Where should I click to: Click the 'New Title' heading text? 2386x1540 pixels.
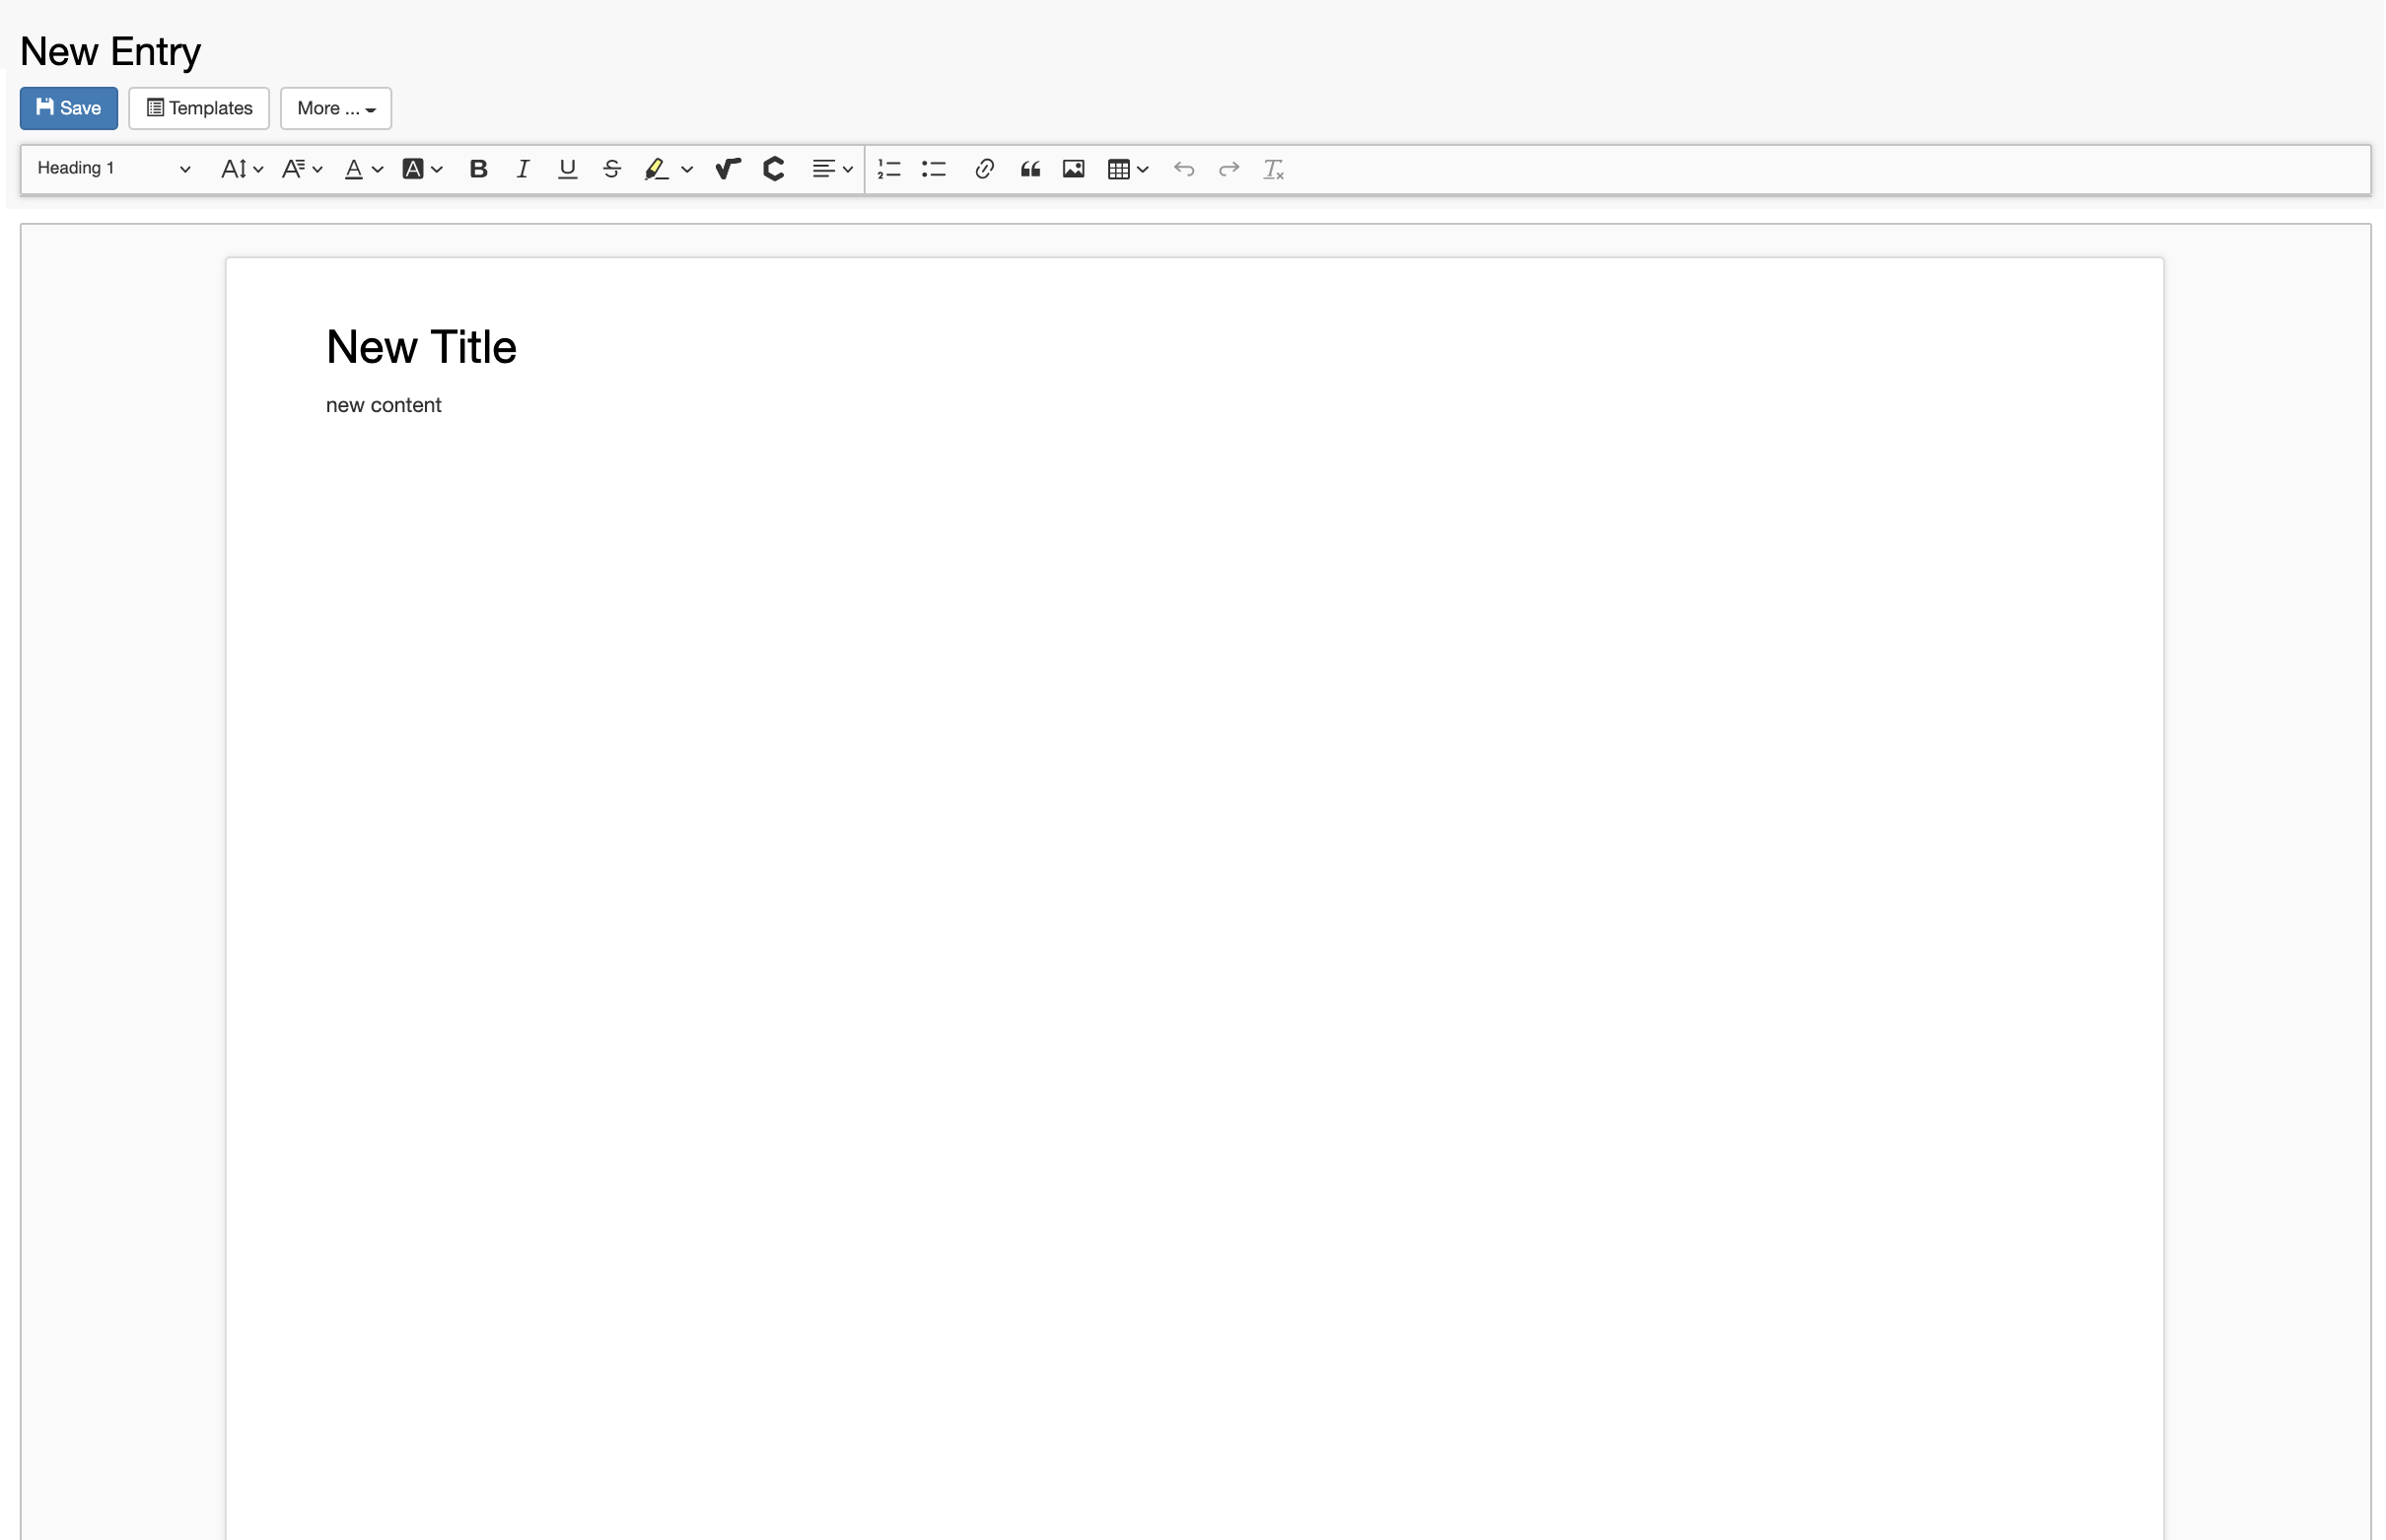[421, 347]
